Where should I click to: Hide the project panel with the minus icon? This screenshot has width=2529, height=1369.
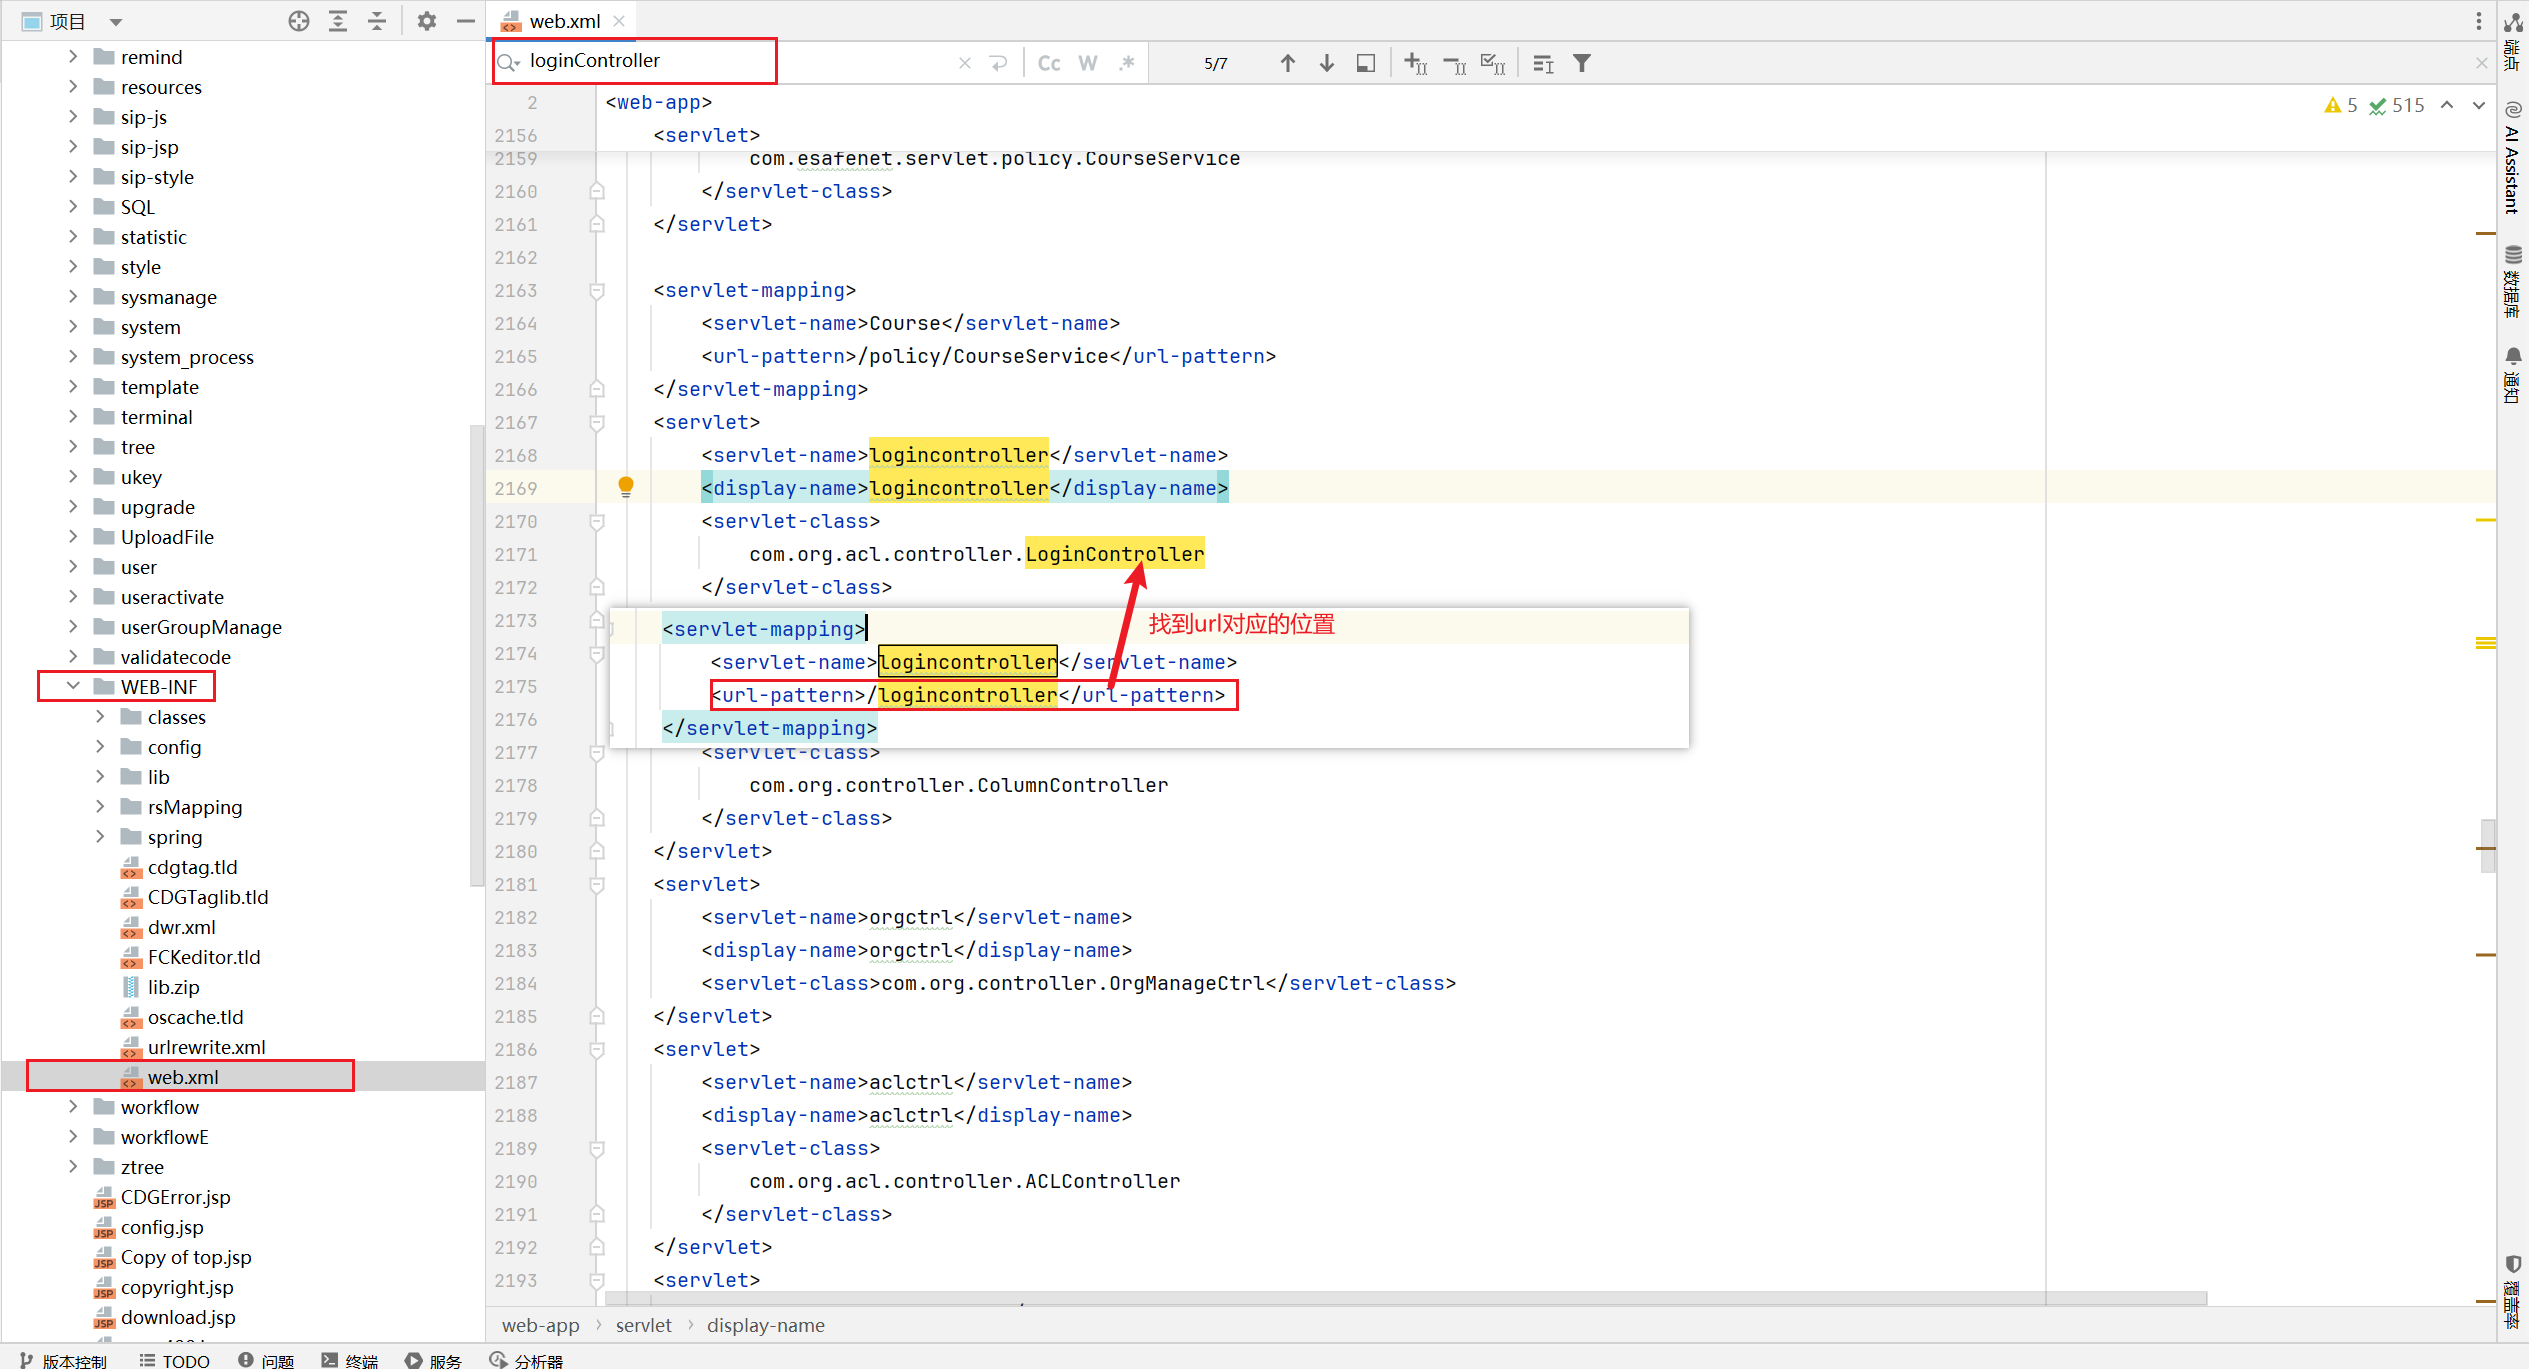(465, 21)
